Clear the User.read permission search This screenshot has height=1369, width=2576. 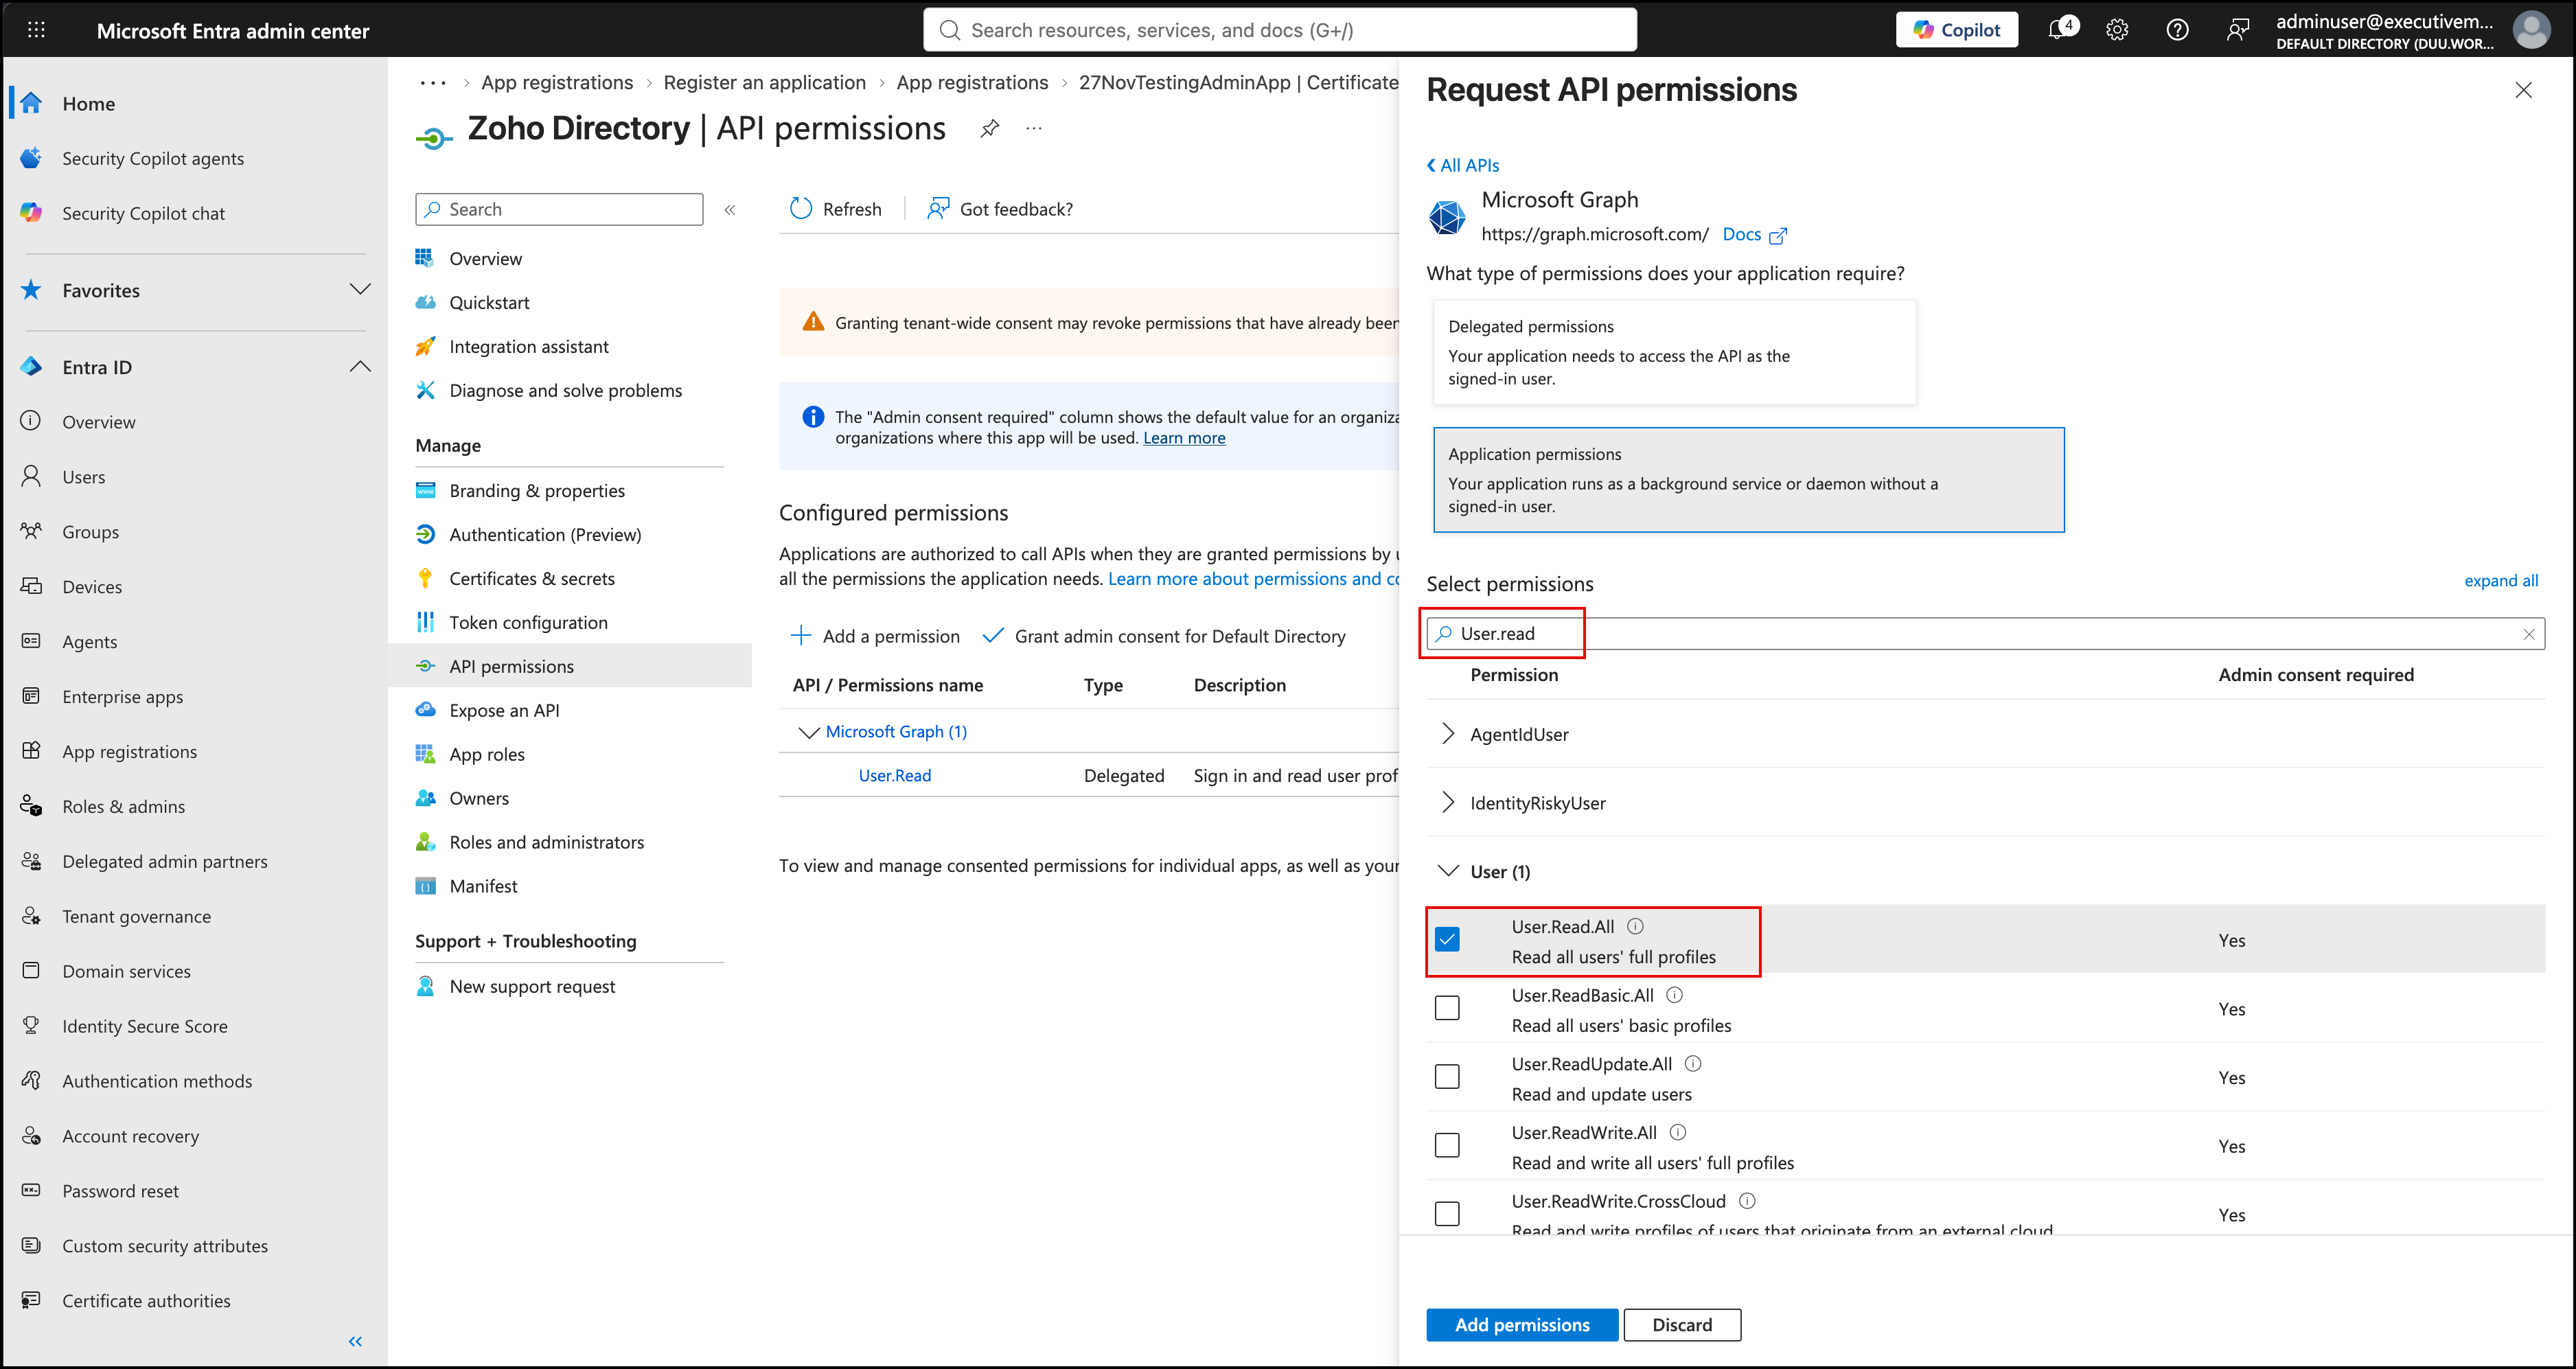click(x=2529, y=634)
